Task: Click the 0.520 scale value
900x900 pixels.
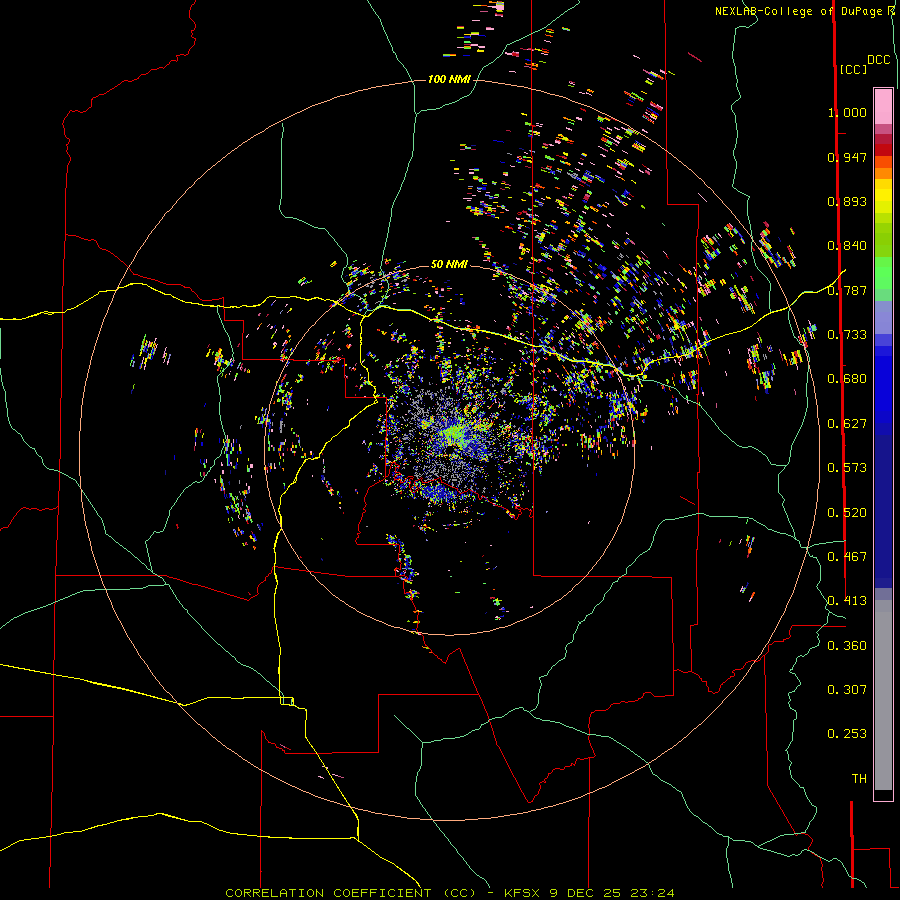Action: click(x=847, y=513)
